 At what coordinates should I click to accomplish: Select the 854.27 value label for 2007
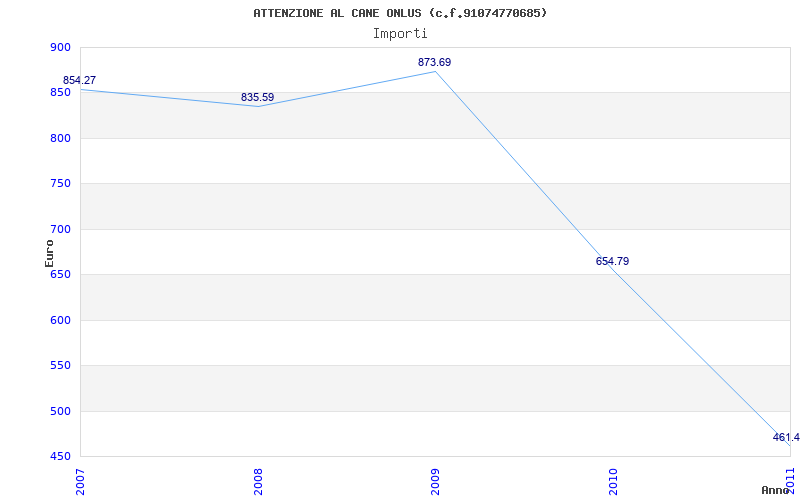79,80
